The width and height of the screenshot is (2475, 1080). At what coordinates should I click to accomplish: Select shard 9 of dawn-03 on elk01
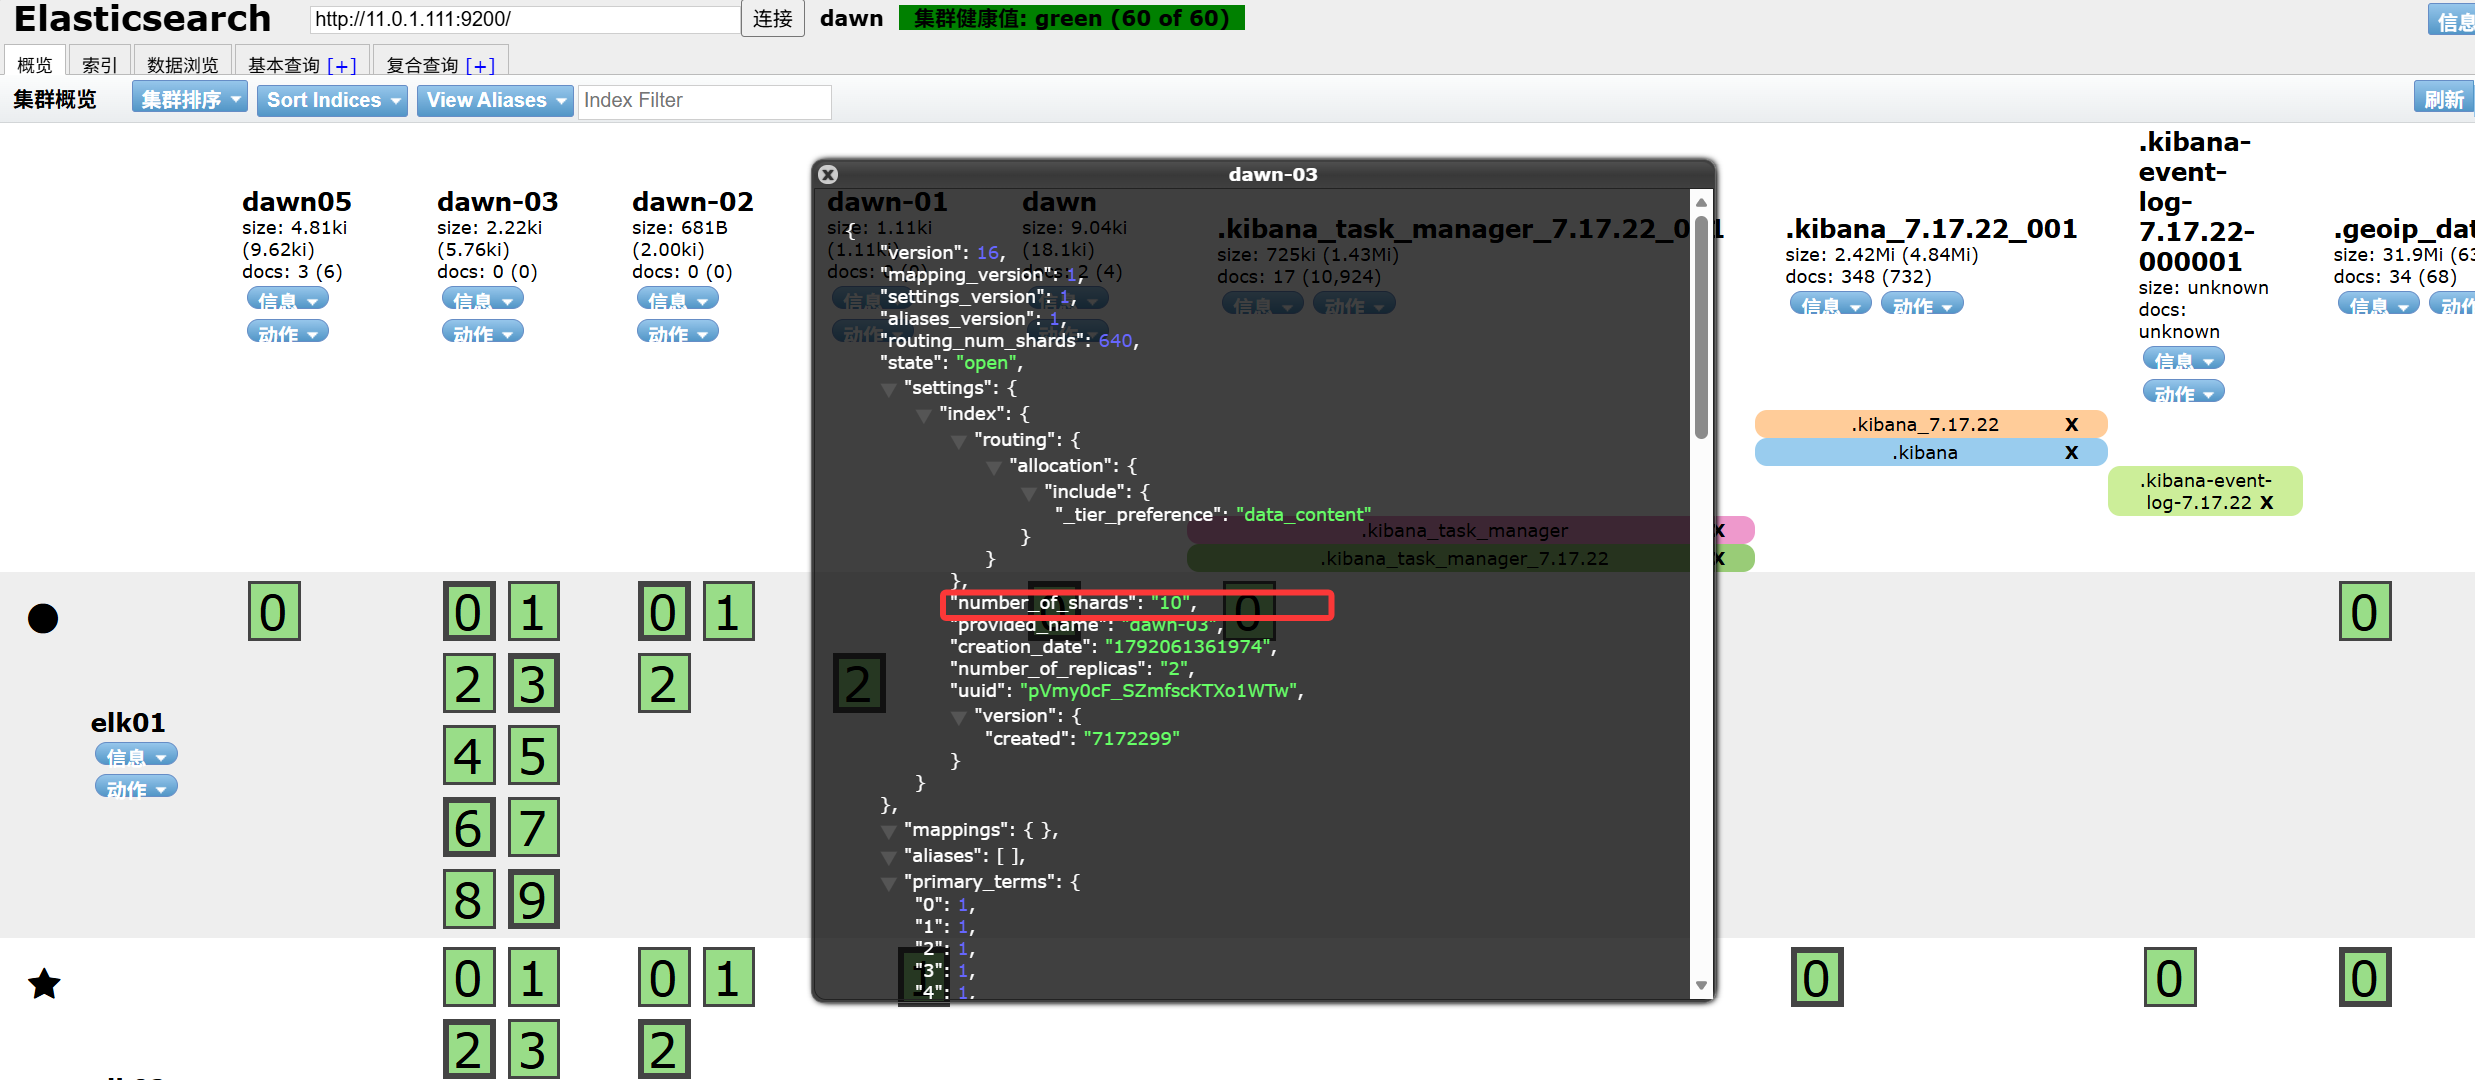click(534, 899)
